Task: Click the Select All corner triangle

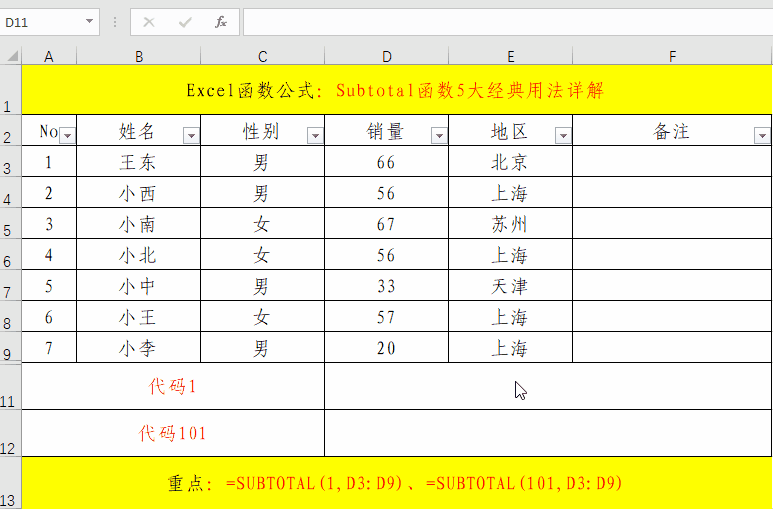Action: point(12,55)
